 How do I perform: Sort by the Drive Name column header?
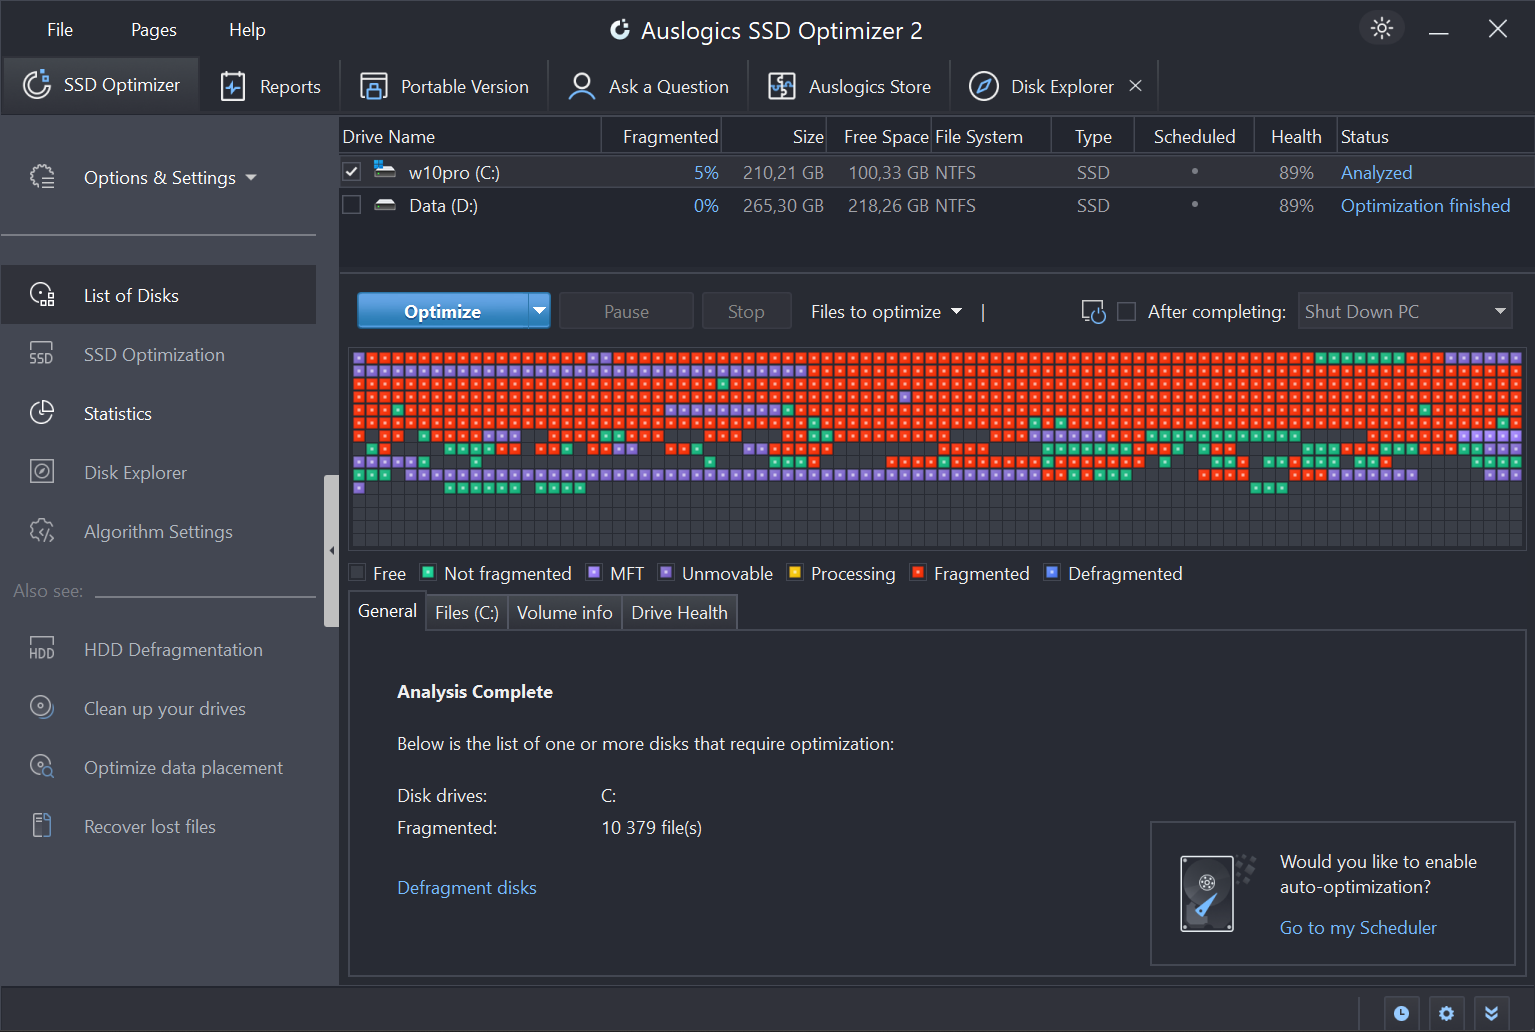470,136
